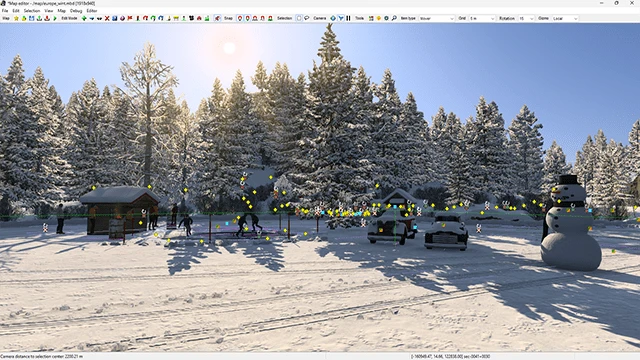The height and width of the screenshot is (360, 640).
Task: Click the red X delete item icon
Action: click(x=107, y=18)
